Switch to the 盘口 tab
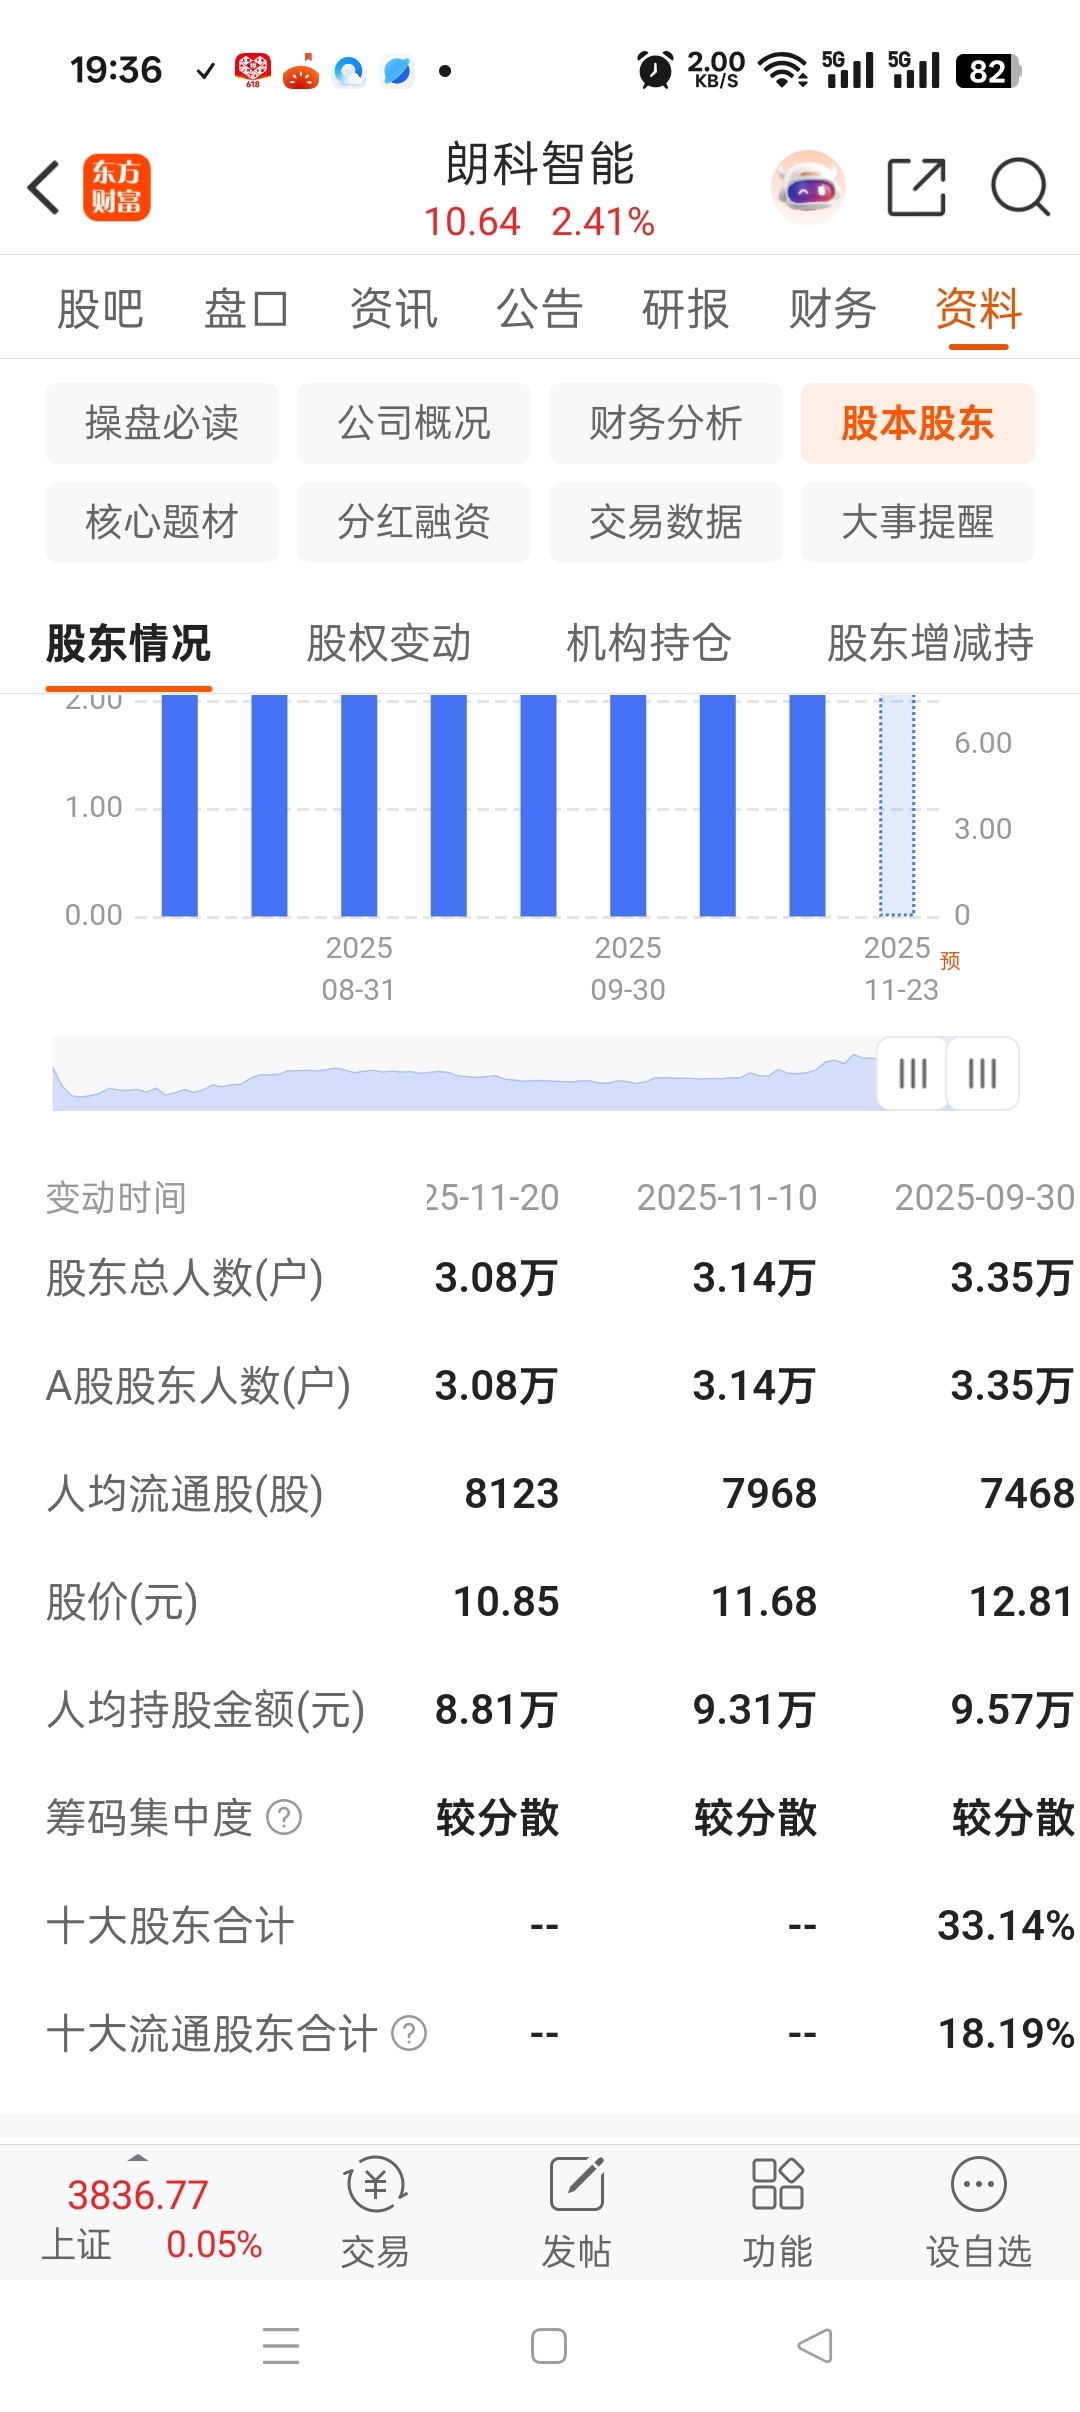This screenshot has width=1080, height=2412. point(246,309)
